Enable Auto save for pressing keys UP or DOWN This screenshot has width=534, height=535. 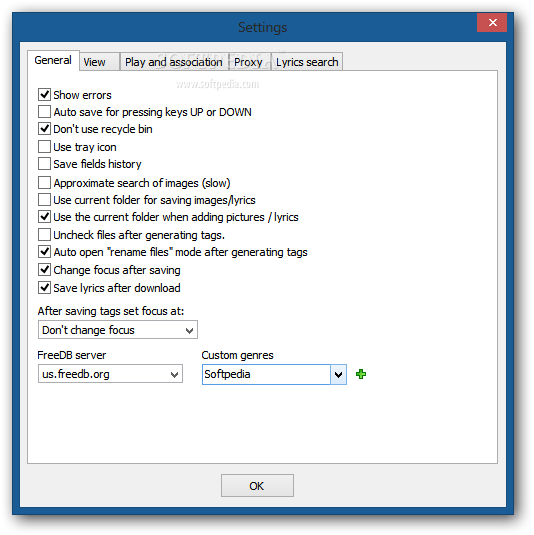[44, 112]
